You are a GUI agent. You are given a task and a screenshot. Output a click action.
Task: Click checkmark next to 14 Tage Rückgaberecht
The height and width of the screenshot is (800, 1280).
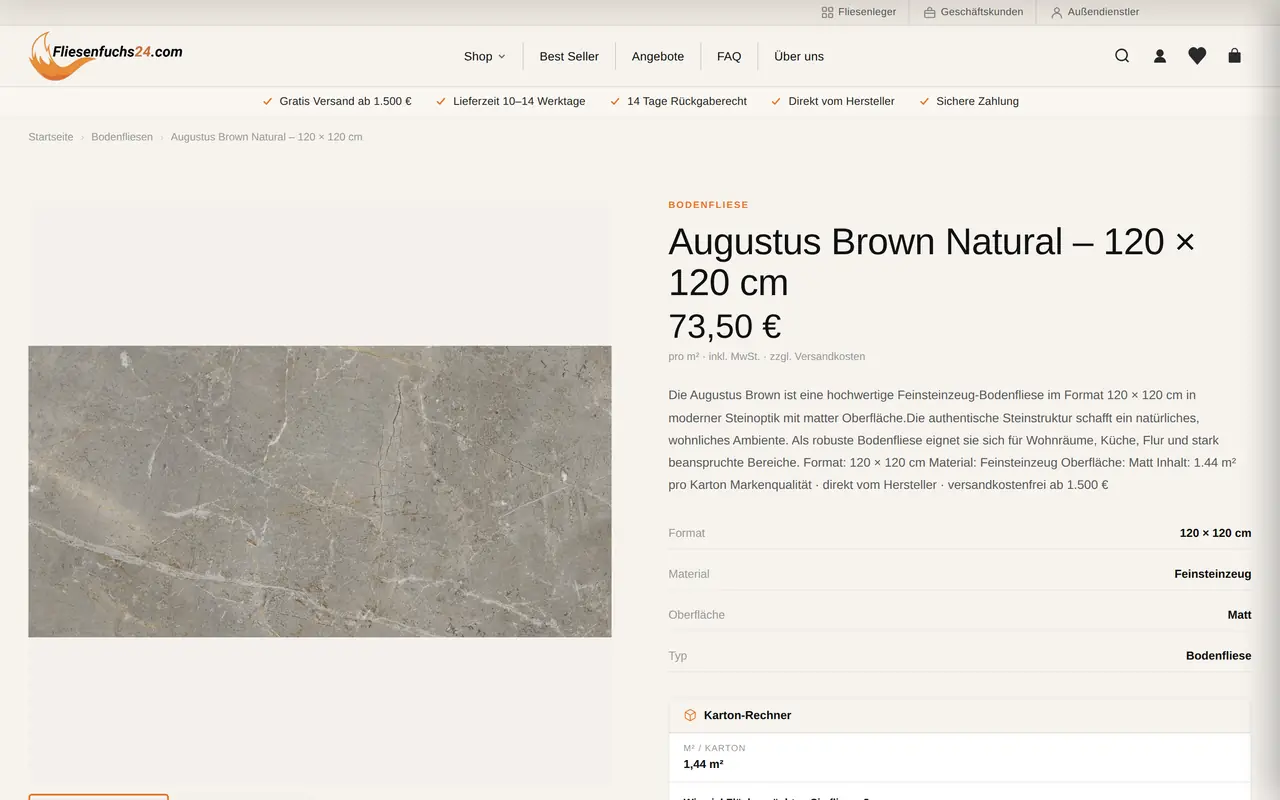615,101
